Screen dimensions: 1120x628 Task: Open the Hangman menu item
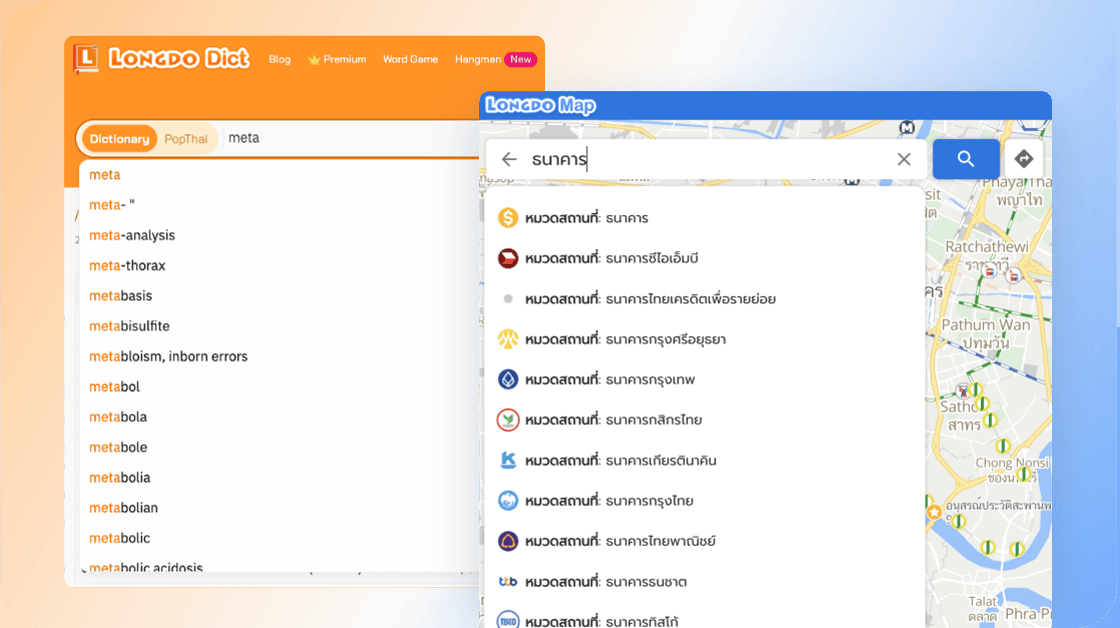tap(478, 59)
